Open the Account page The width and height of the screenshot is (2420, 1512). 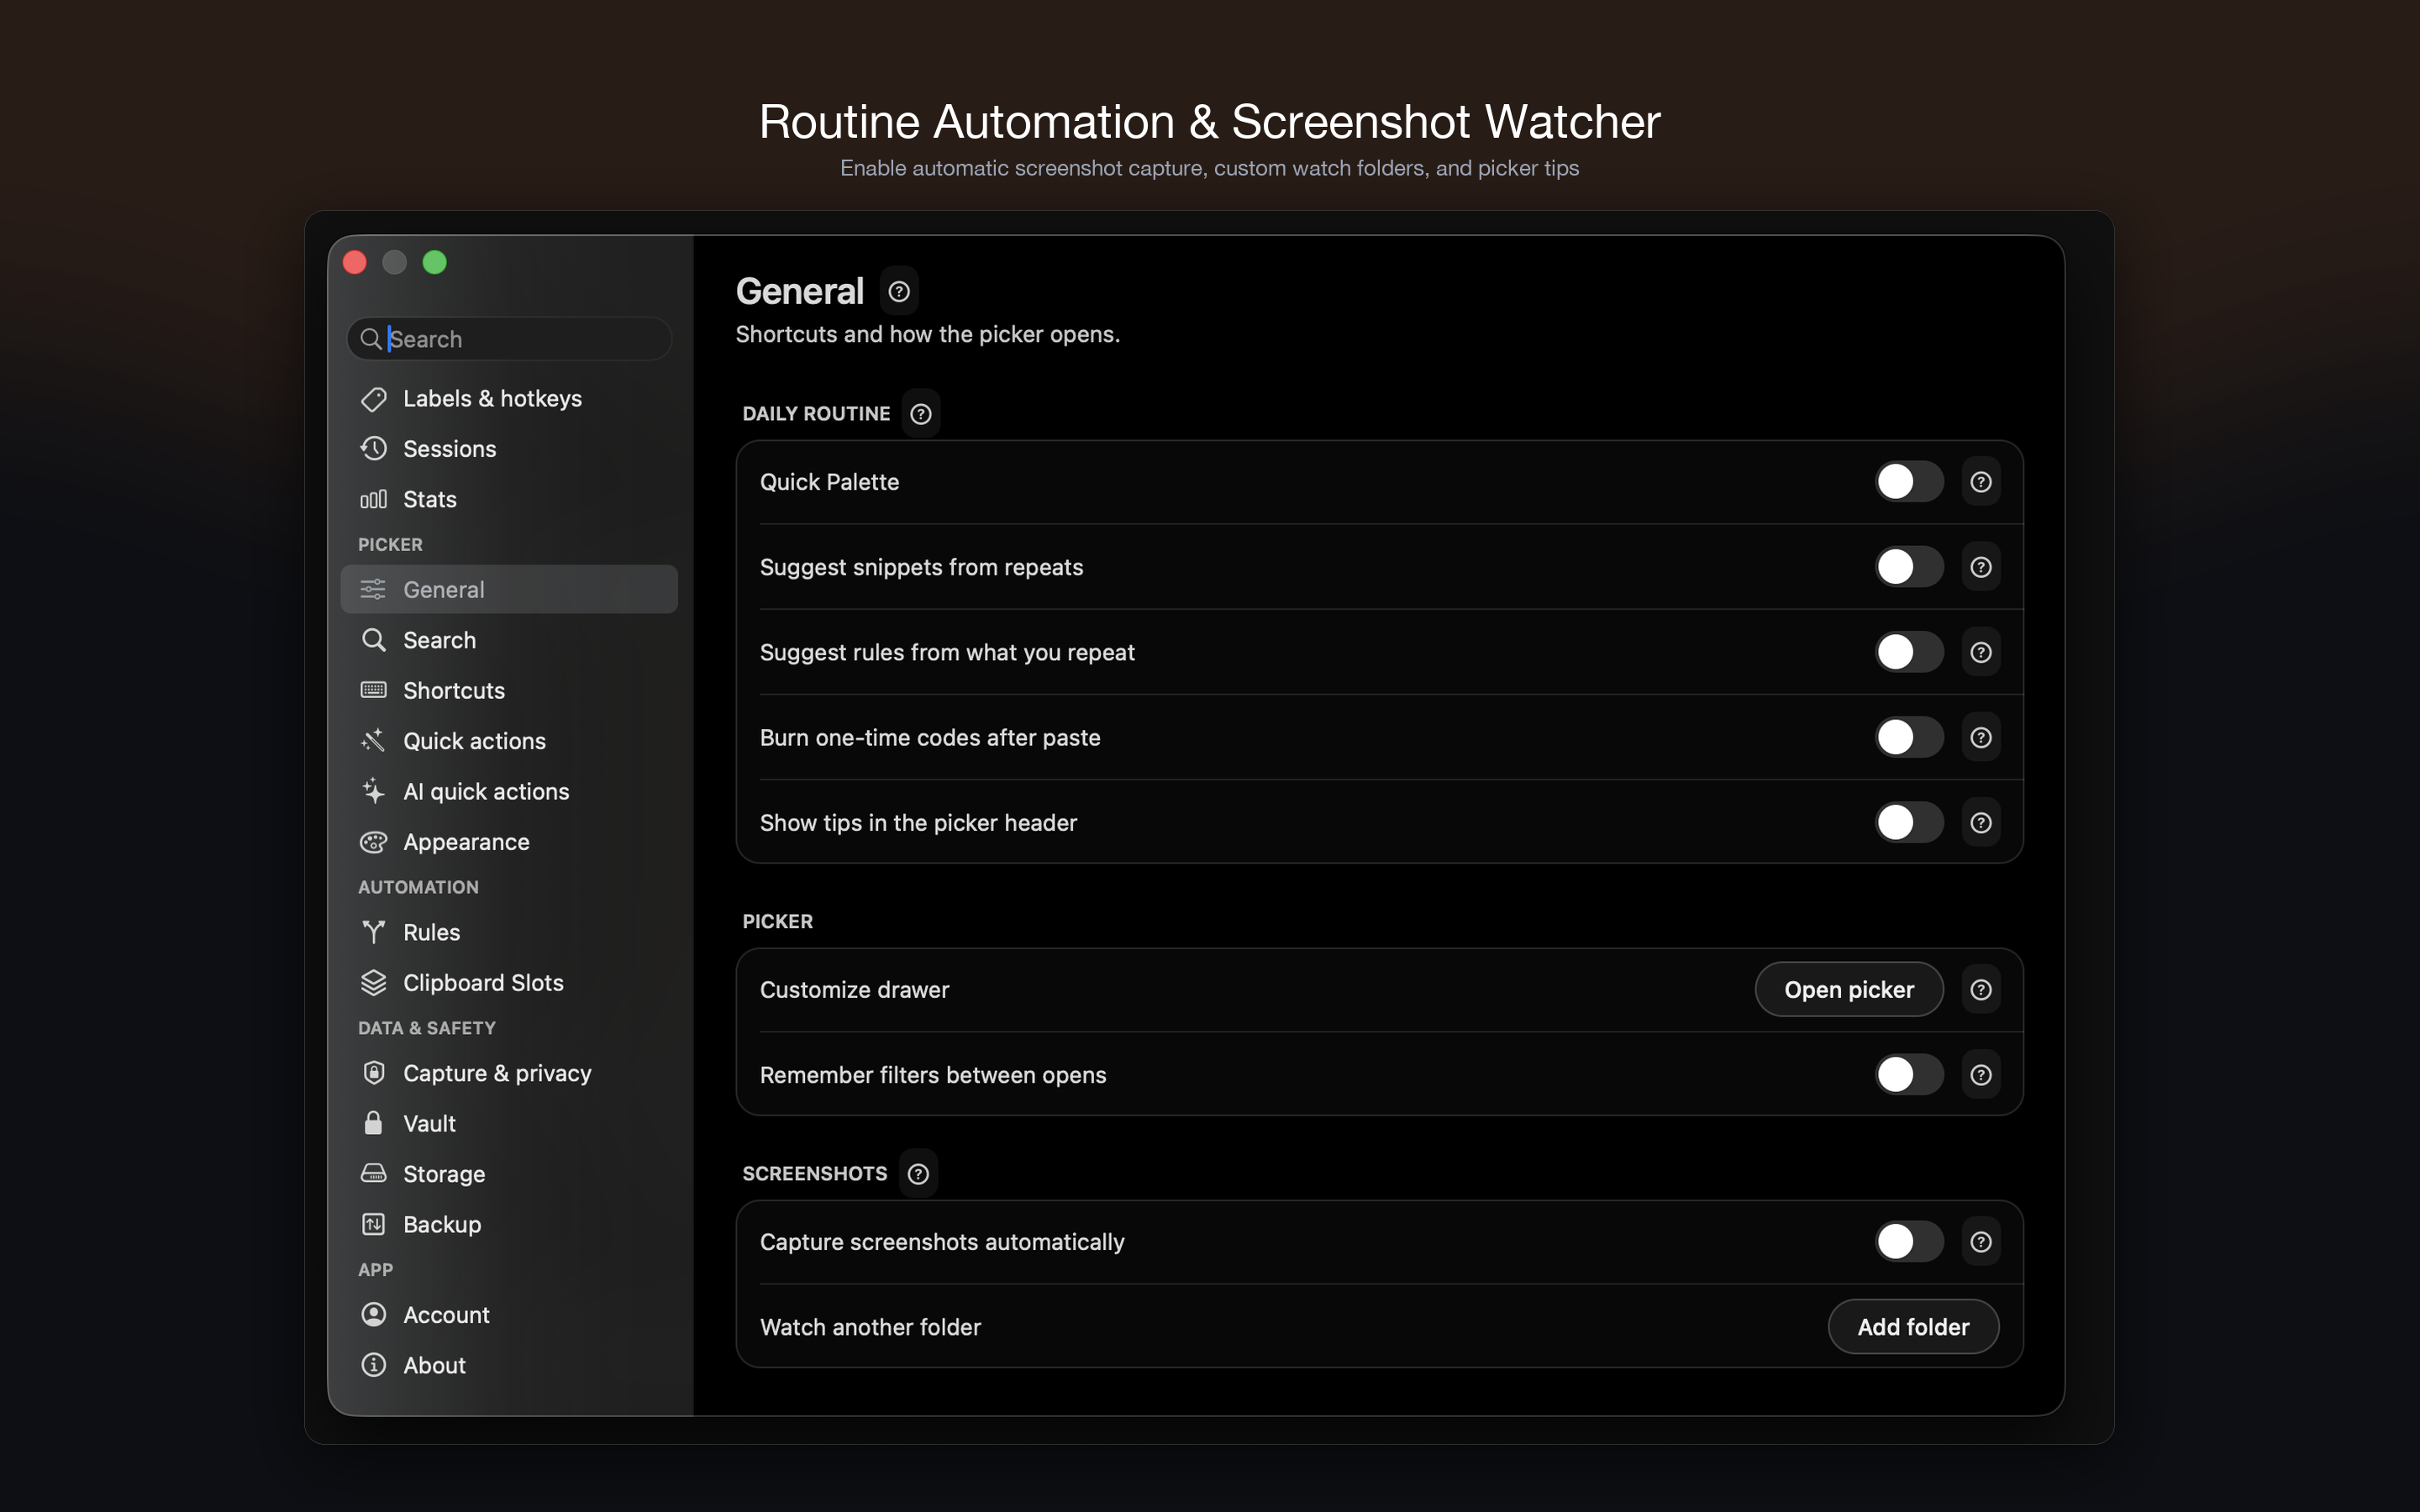tap(509, 1314)
